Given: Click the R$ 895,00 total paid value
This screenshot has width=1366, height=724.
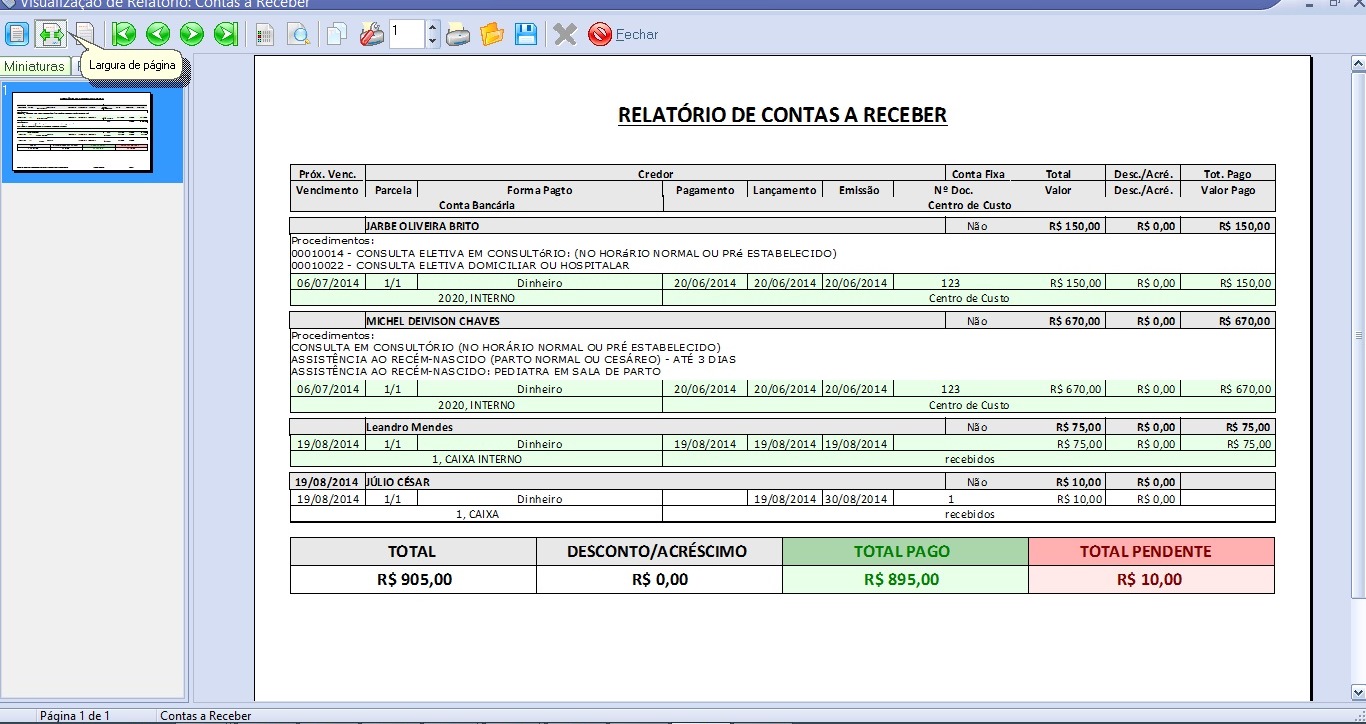Looking at the screenshot, I should click(x=901, y=579).
